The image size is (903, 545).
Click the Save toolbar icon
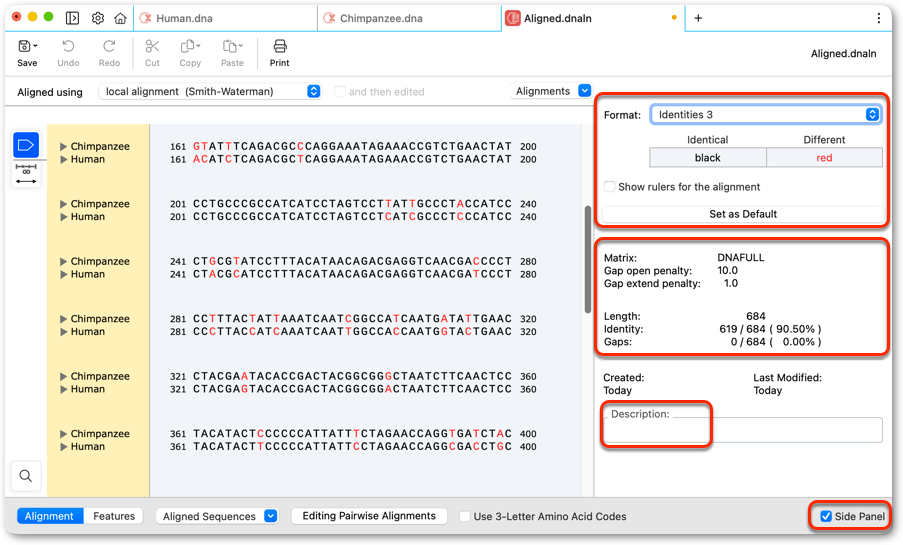click(x=26, y=46)
